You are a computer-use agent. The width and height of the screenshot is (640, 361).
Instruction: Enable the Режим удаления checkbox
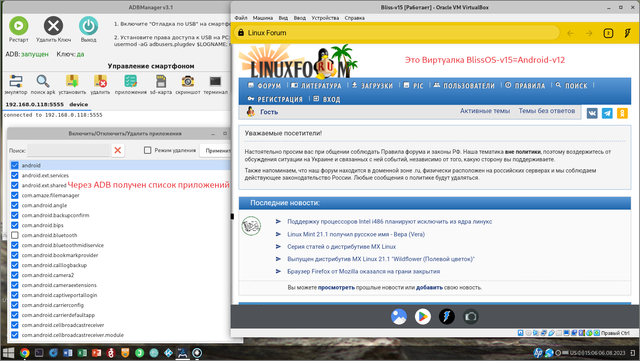coord(148,150)
